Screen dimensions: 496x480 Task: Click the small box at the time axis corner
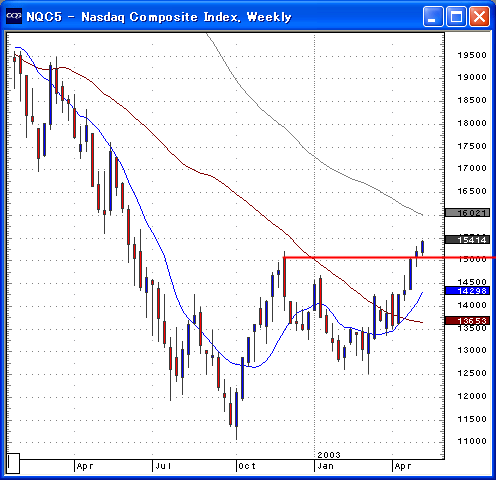pos(13,463)
